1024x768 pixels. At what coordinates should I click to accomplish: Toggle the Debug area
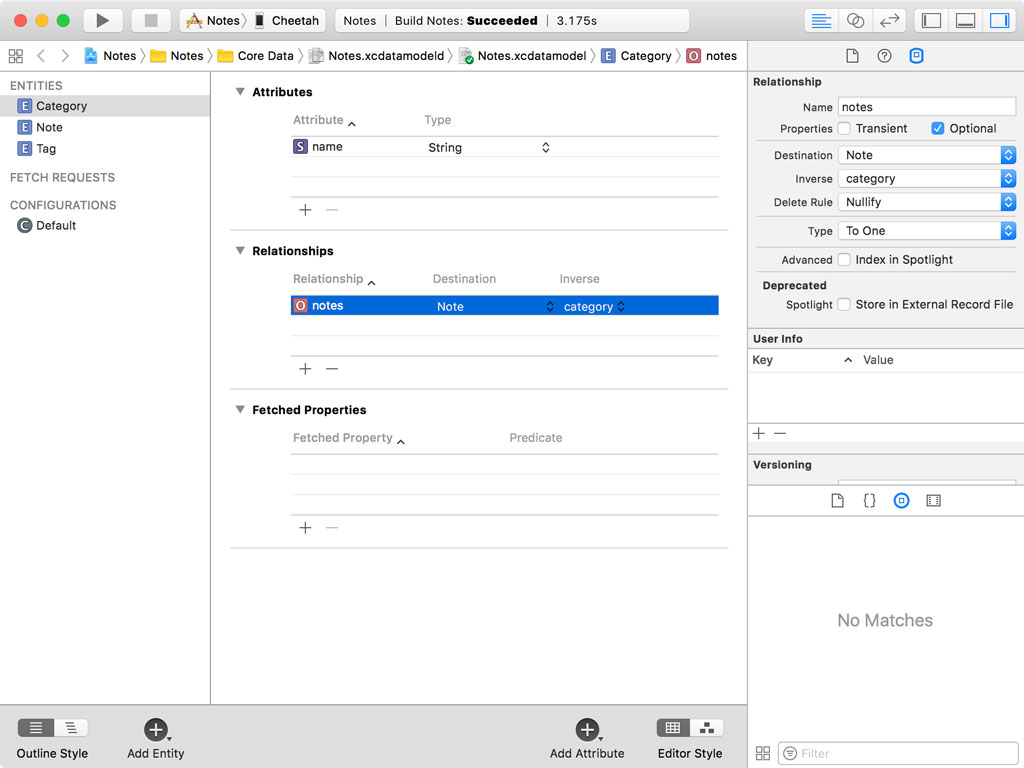(x=965, y=20)
